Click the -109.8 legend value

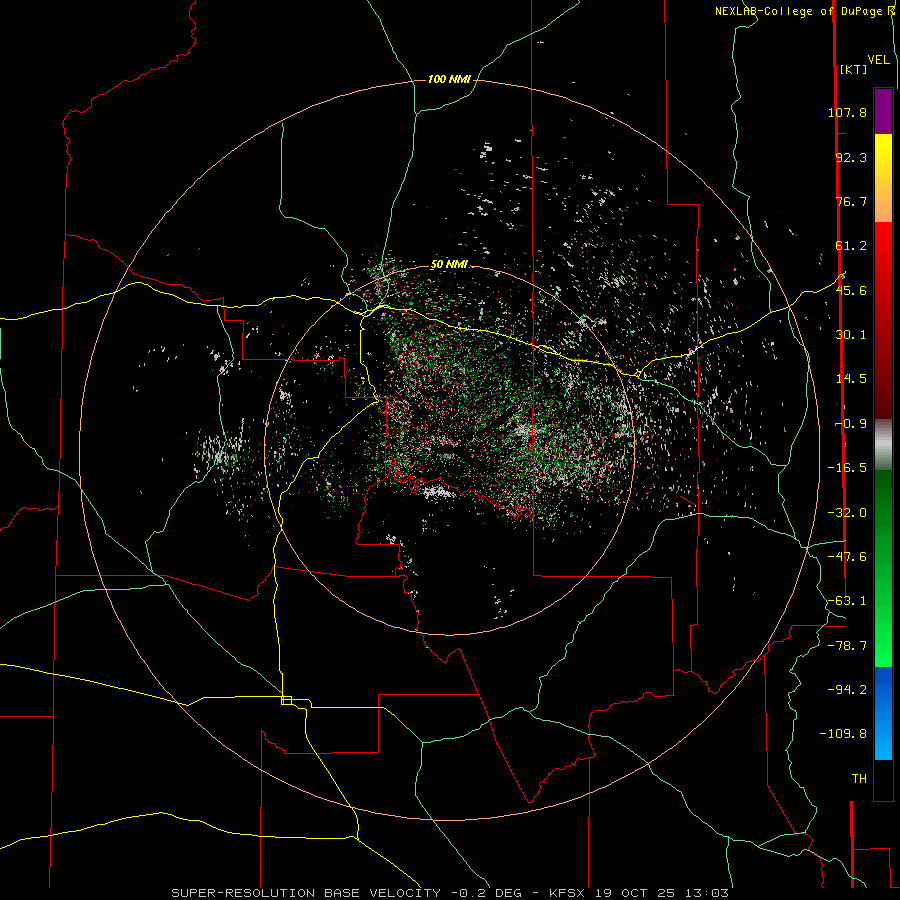click(843, 734)
